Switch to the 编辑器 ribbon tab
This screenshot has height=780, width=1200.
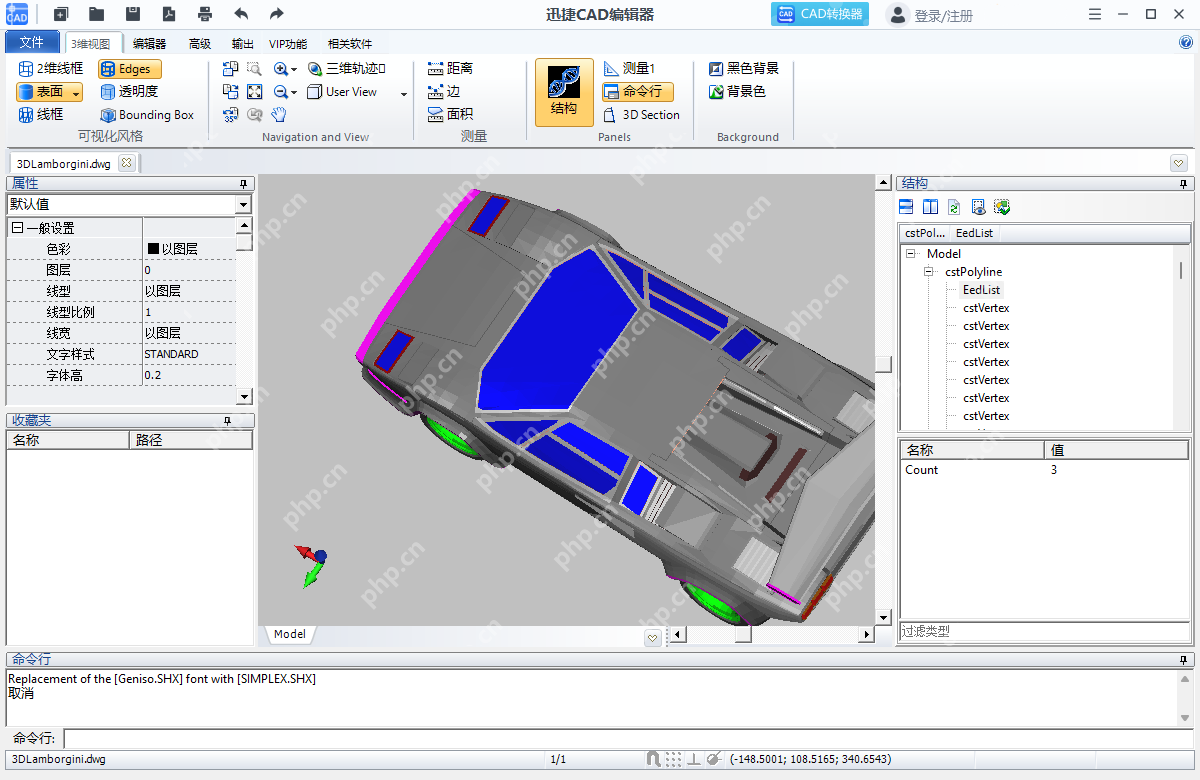[150, 44]
